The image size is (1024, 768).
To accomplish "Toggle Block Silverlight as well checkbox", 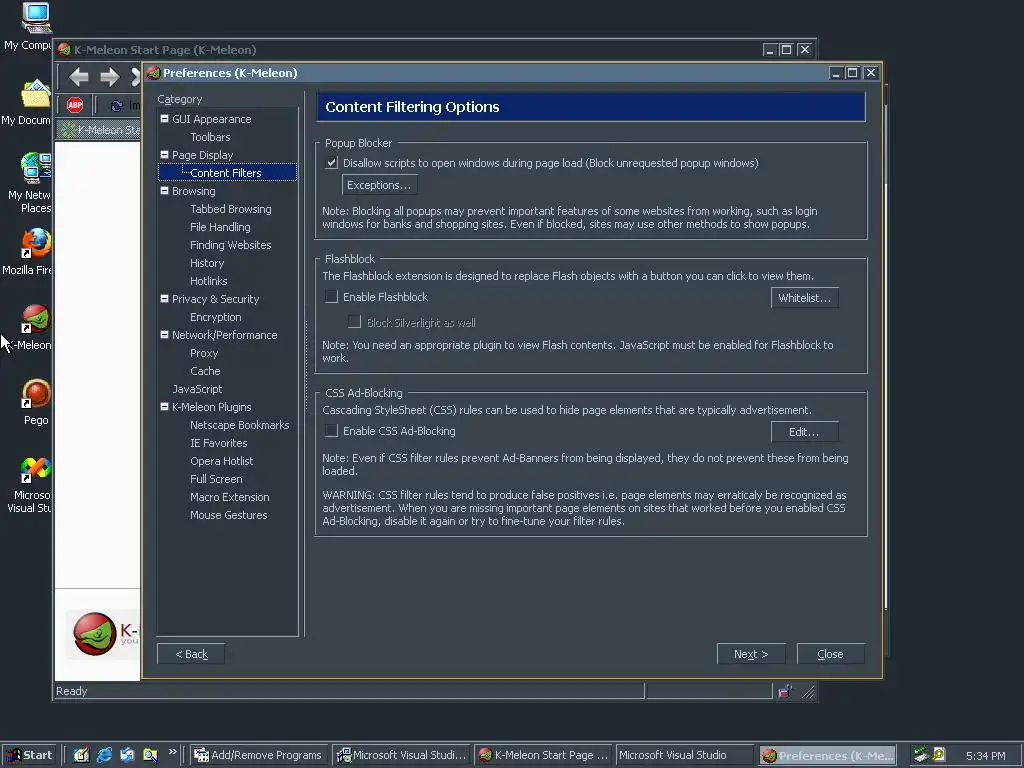I will point(355,322).
